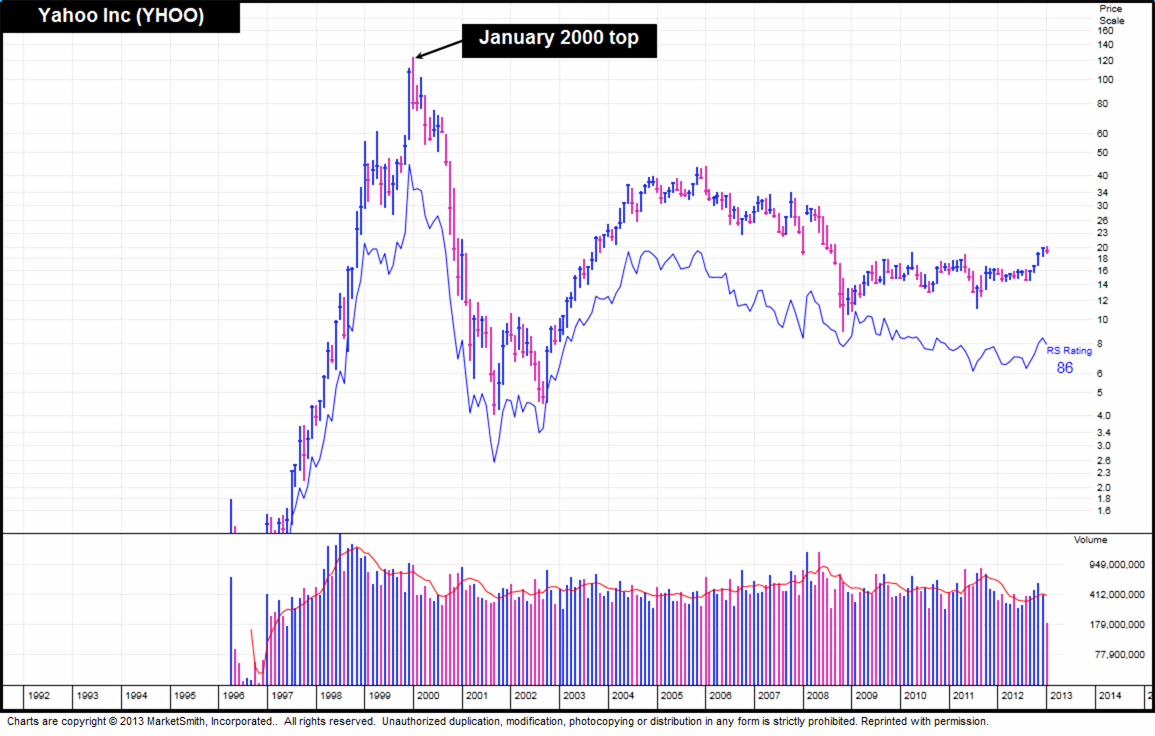Select the 2009 year label

[x=866, y=695]
